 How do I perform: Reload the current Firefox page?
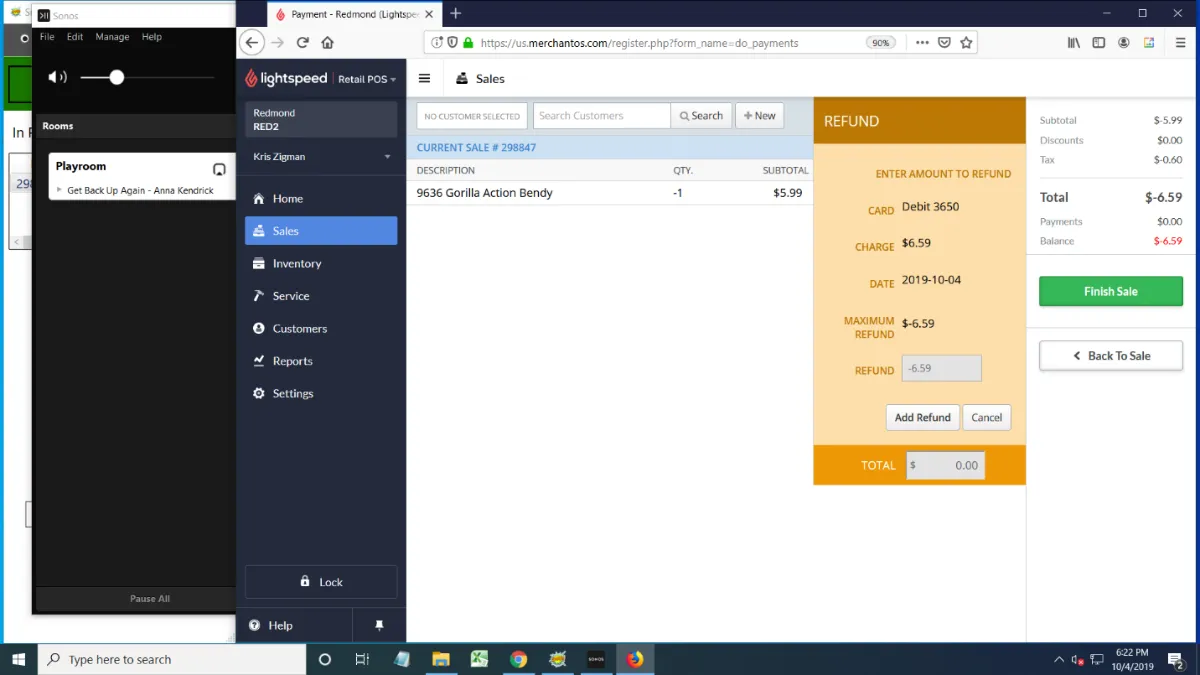pos(303,43)
